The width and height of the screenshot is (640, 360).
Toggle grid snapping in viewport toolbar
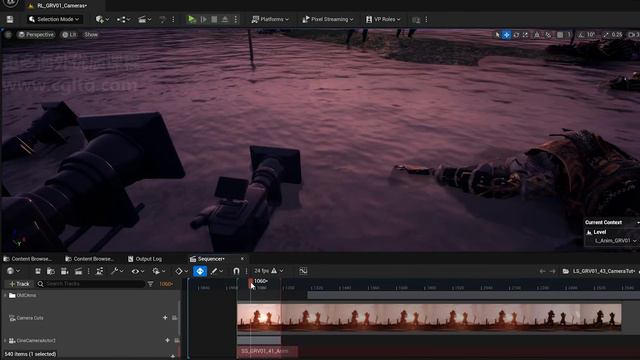tap(560, 35)
